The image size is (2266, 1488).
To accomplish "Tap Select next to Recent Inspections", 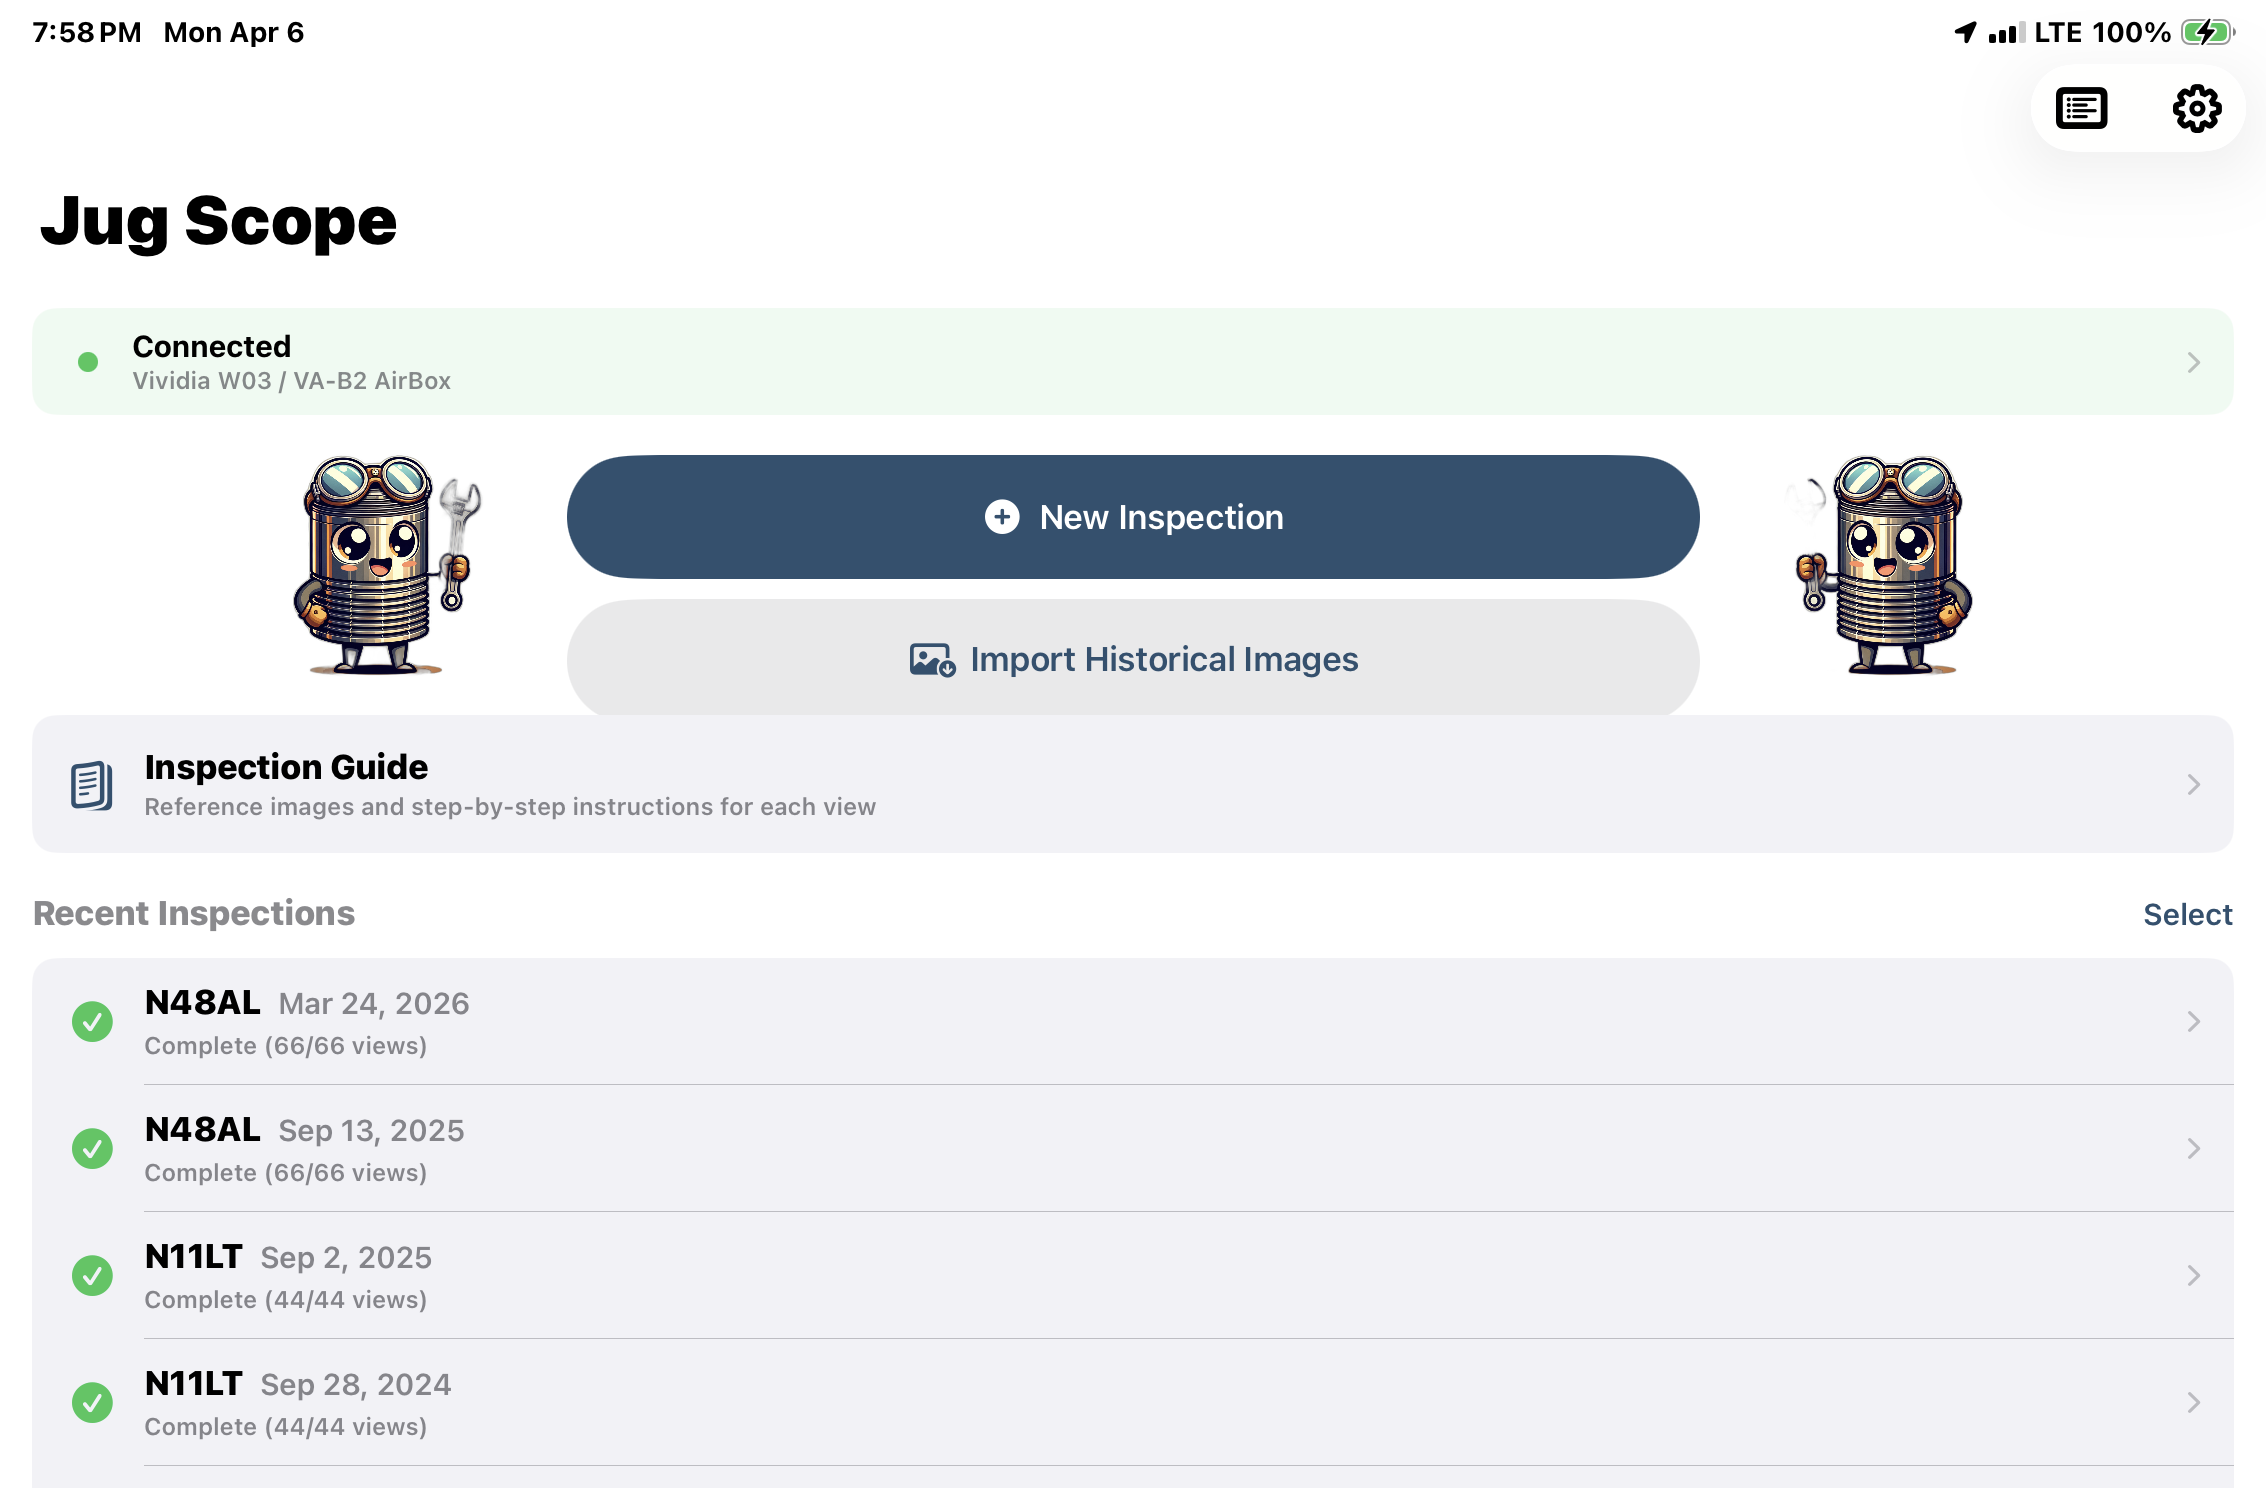I will pyautogui.click(x=2187, y=914).
